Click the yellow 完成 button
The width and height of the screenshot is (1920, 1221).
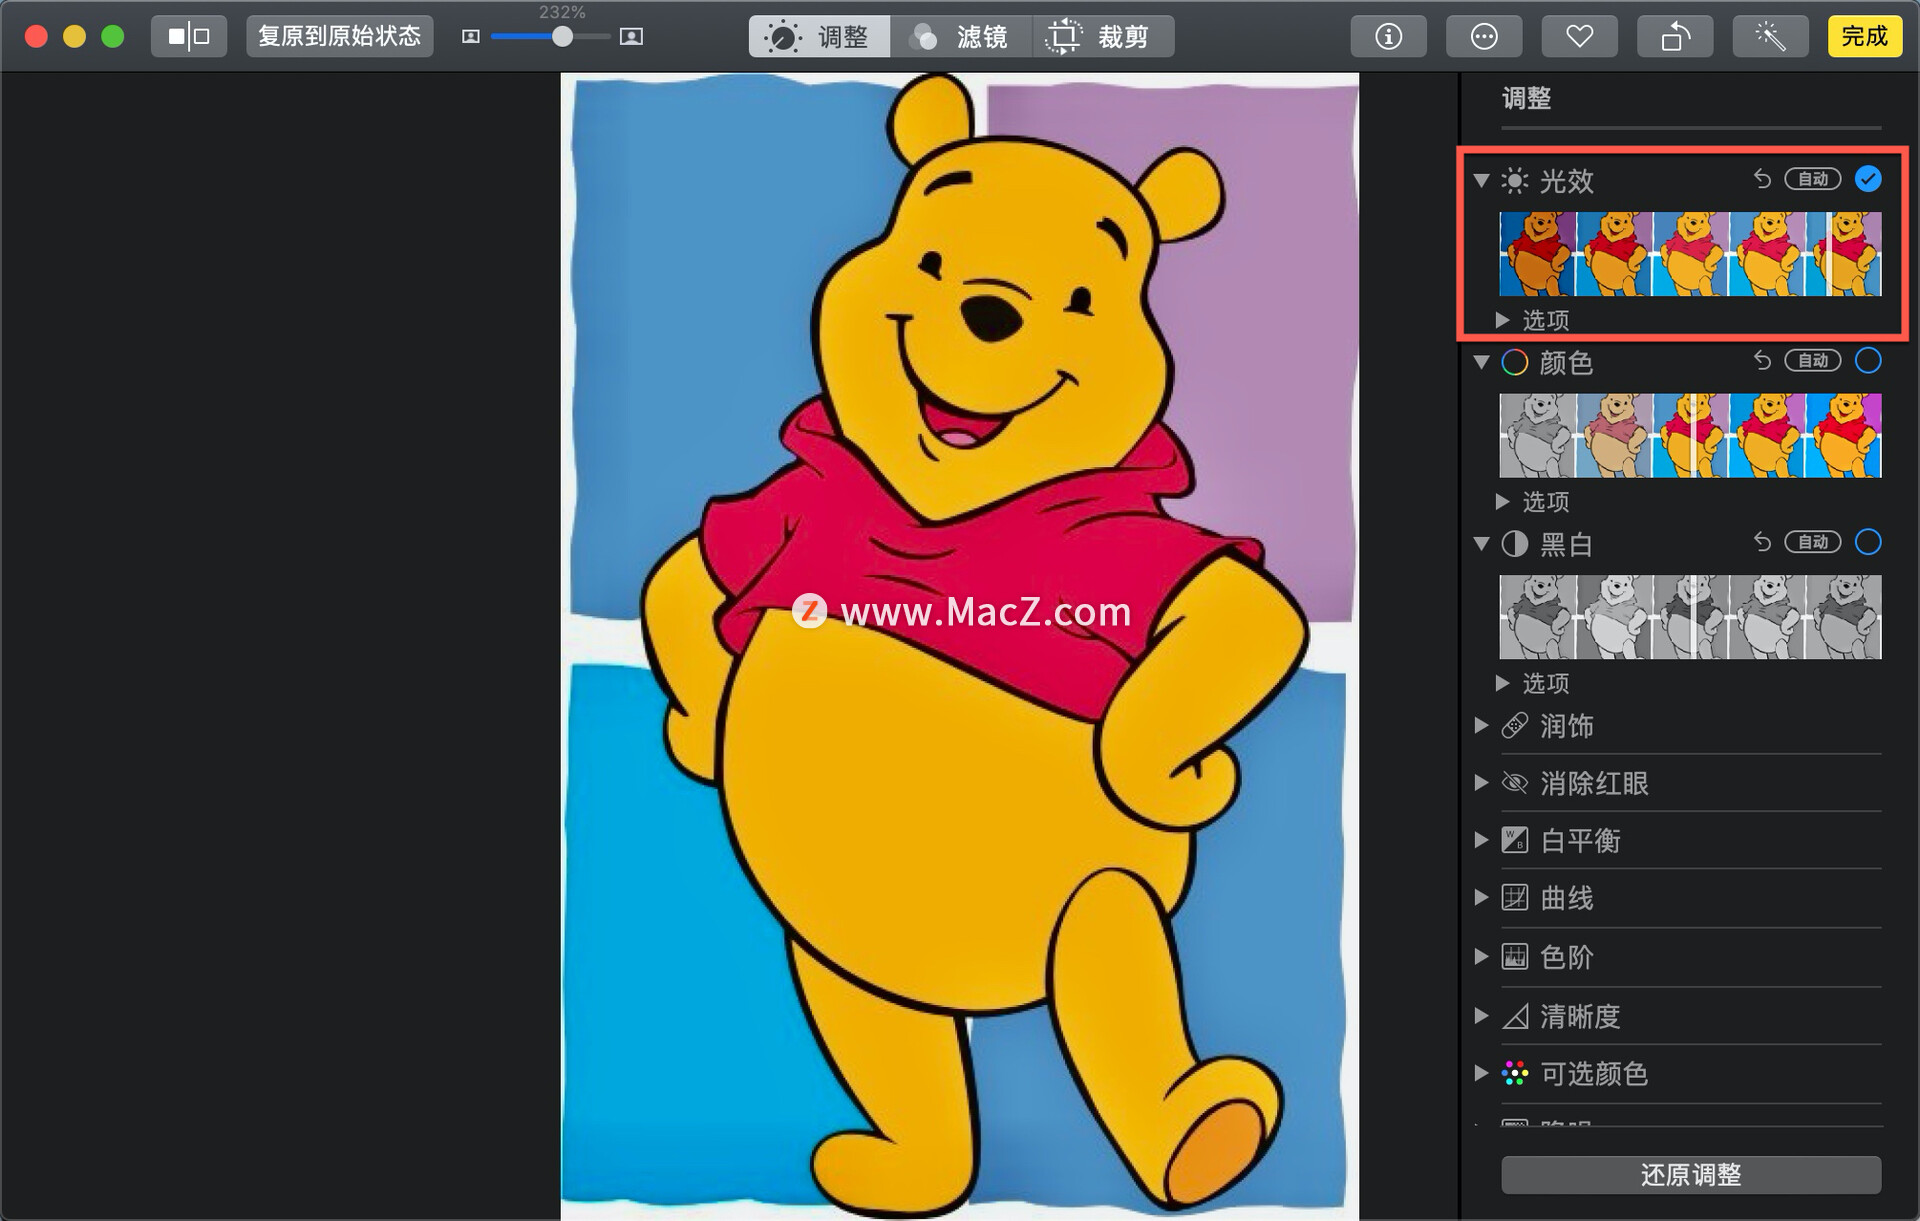(1864, 37)
